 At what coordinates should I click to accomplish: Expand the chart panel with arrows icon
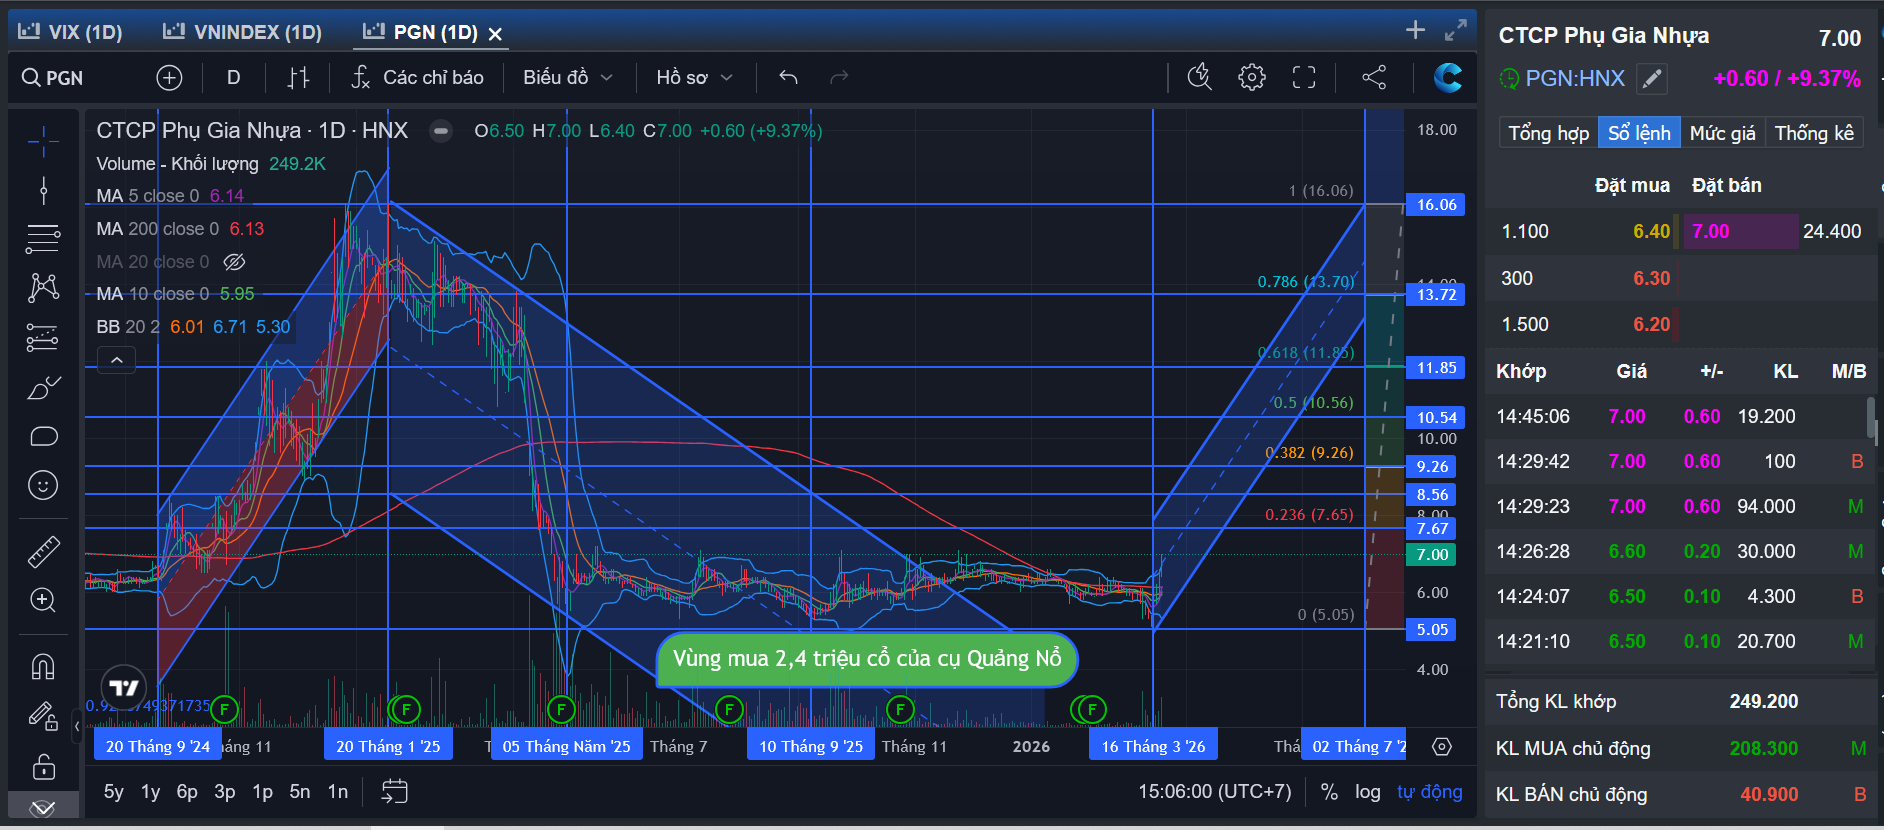(x=1456, y=30)
